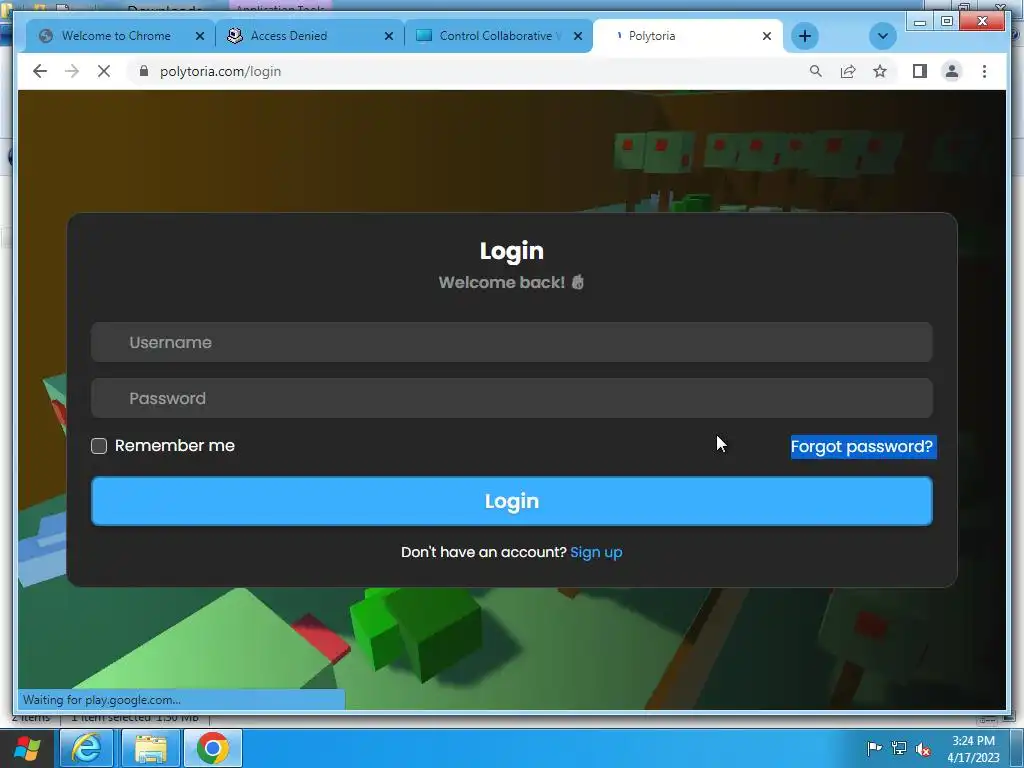Focus the Password field
The width and height of the screenshot is (1024, 768).
click(x=511, y=398)
